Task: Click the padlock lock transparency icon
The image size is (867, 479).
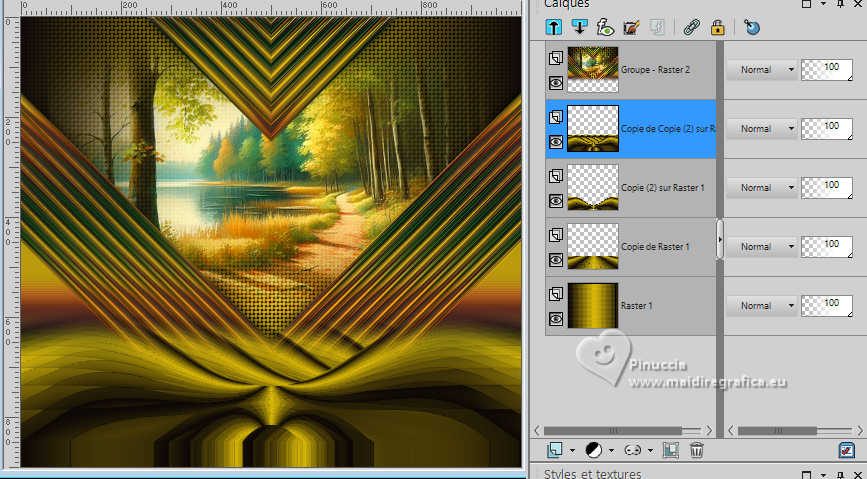Action: [x=717, y=27]
